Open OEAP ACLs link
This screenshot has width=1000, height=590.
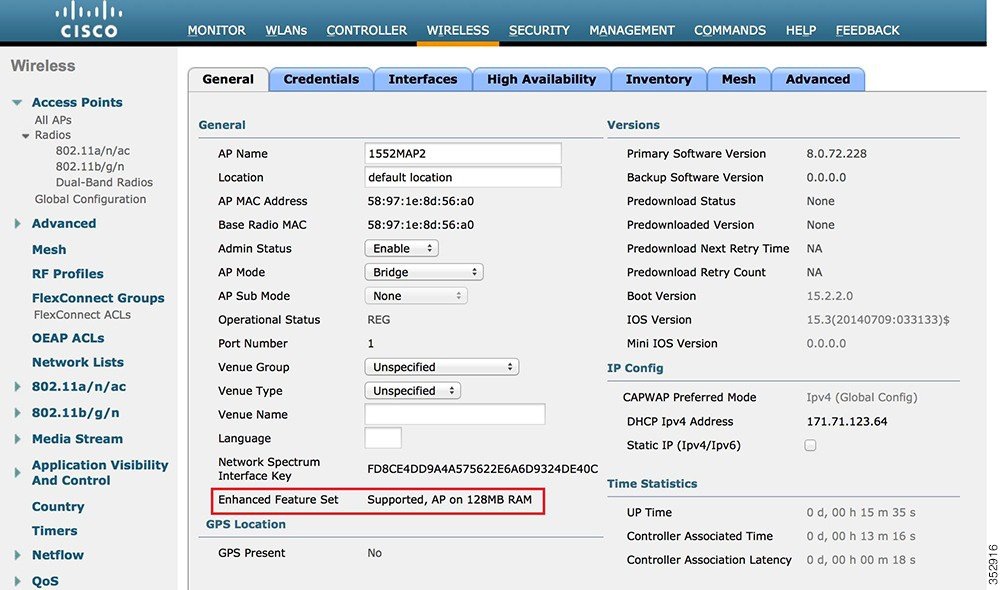click(x=68, y=338)
